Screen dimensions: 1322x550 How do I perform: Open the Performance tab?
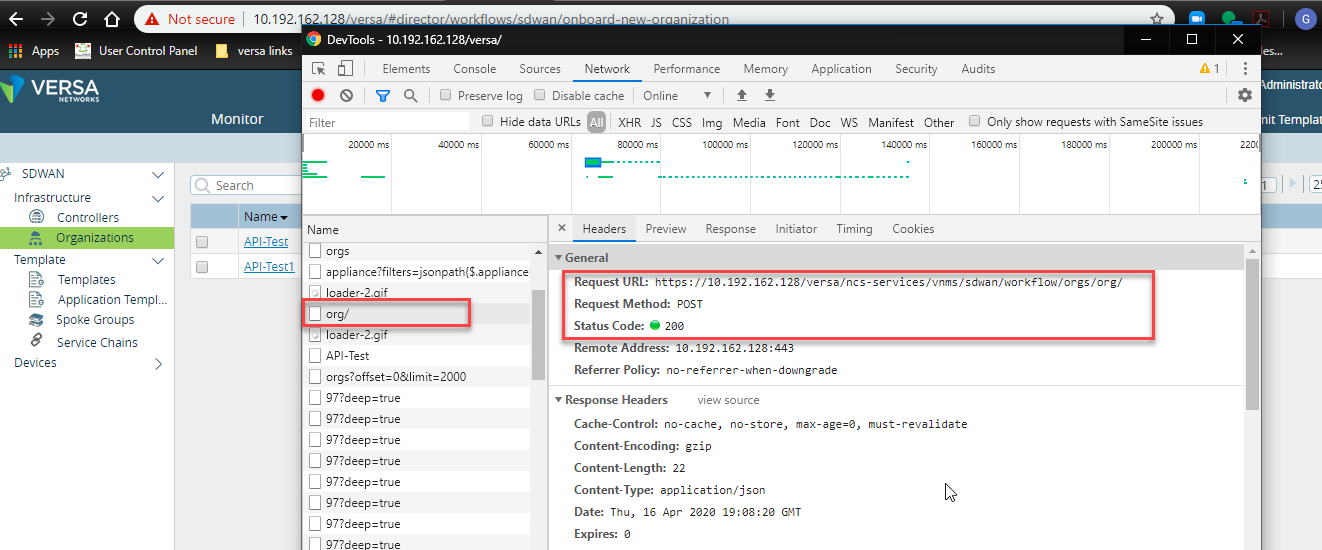point(687,69)
